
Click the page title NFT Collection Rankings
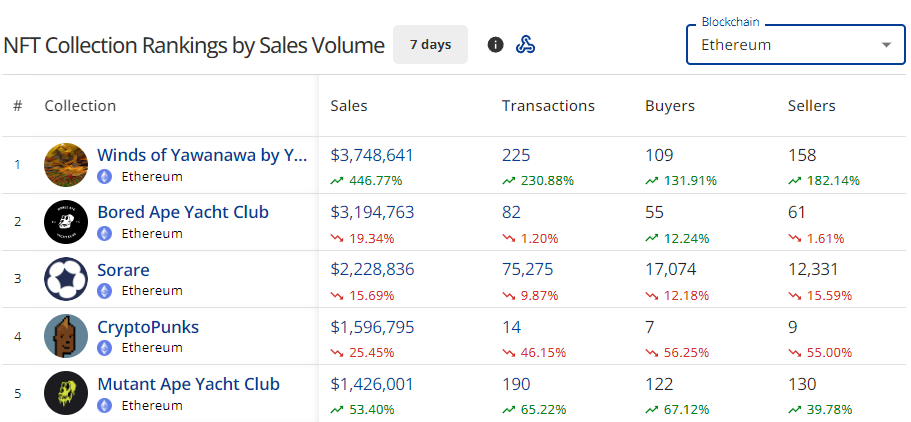click(x=194, y=45)
